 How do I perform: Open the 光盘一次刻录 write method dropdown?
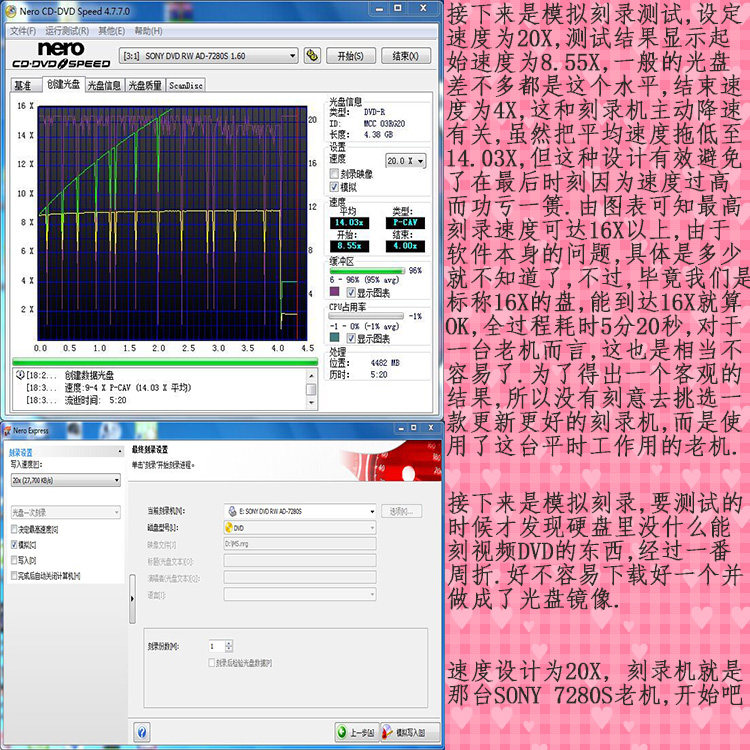(x=66, y=512)
